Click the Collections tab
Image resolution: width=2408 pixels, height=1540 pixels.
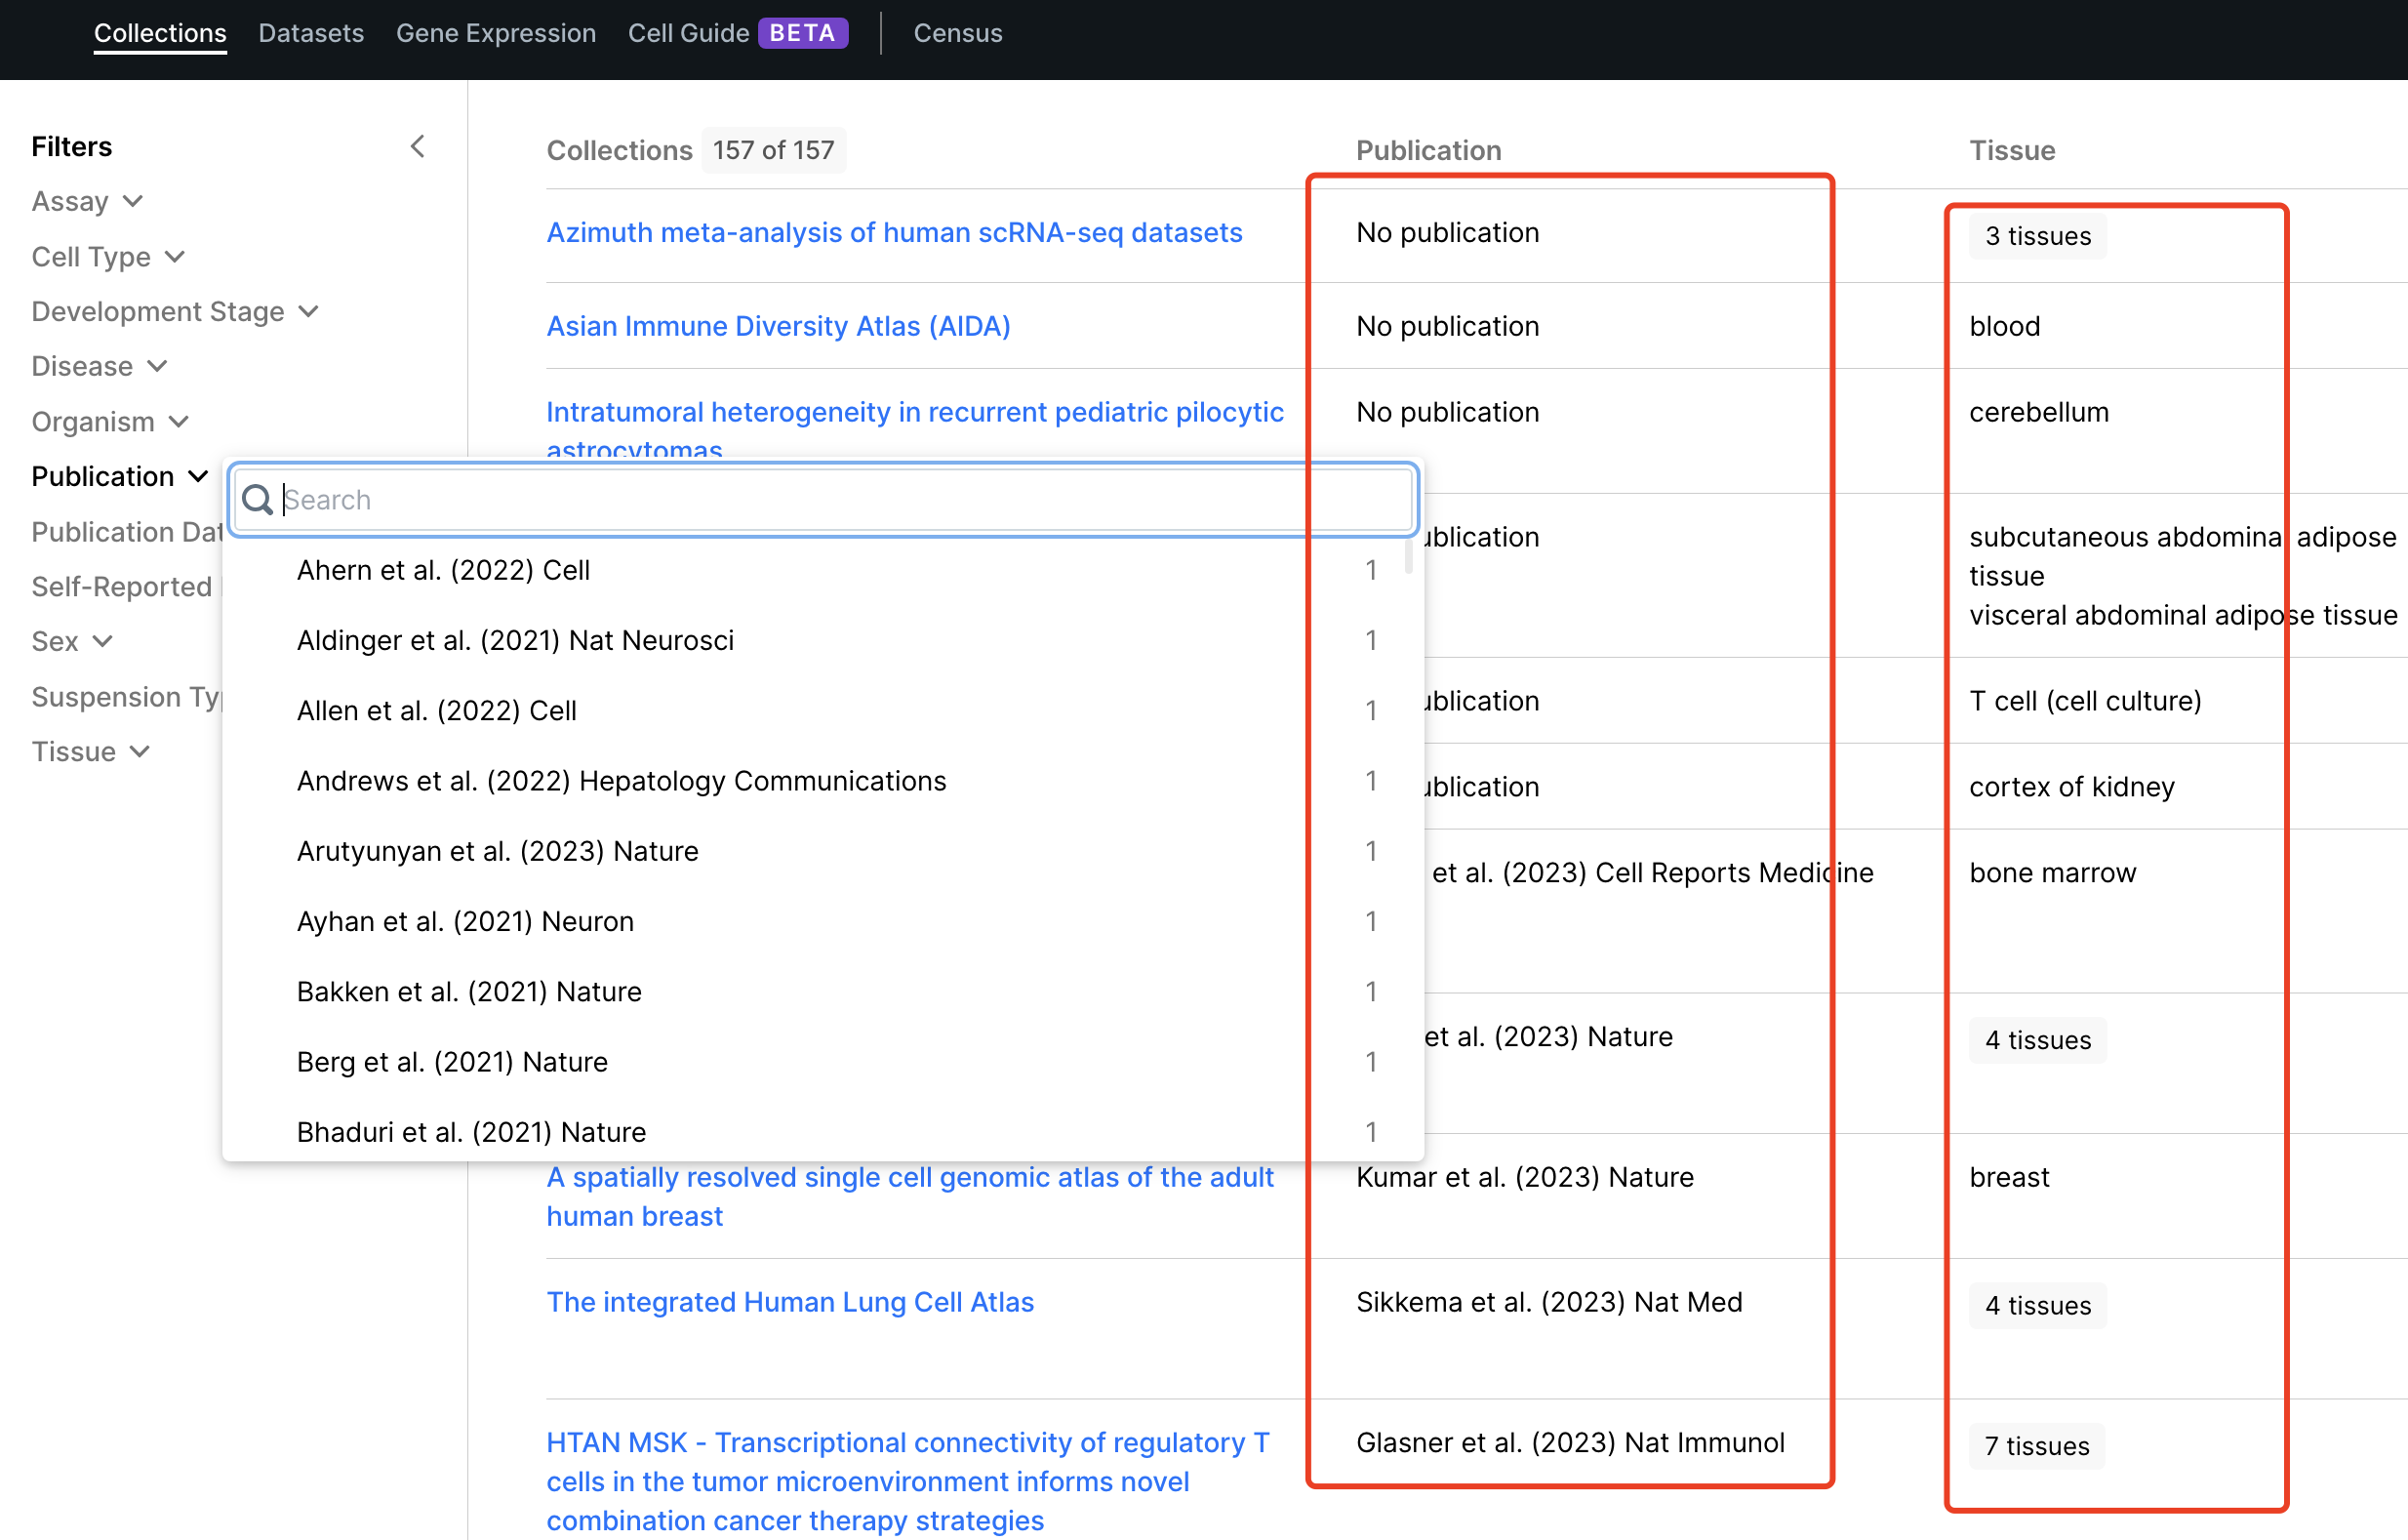click(x=158, y=31)
